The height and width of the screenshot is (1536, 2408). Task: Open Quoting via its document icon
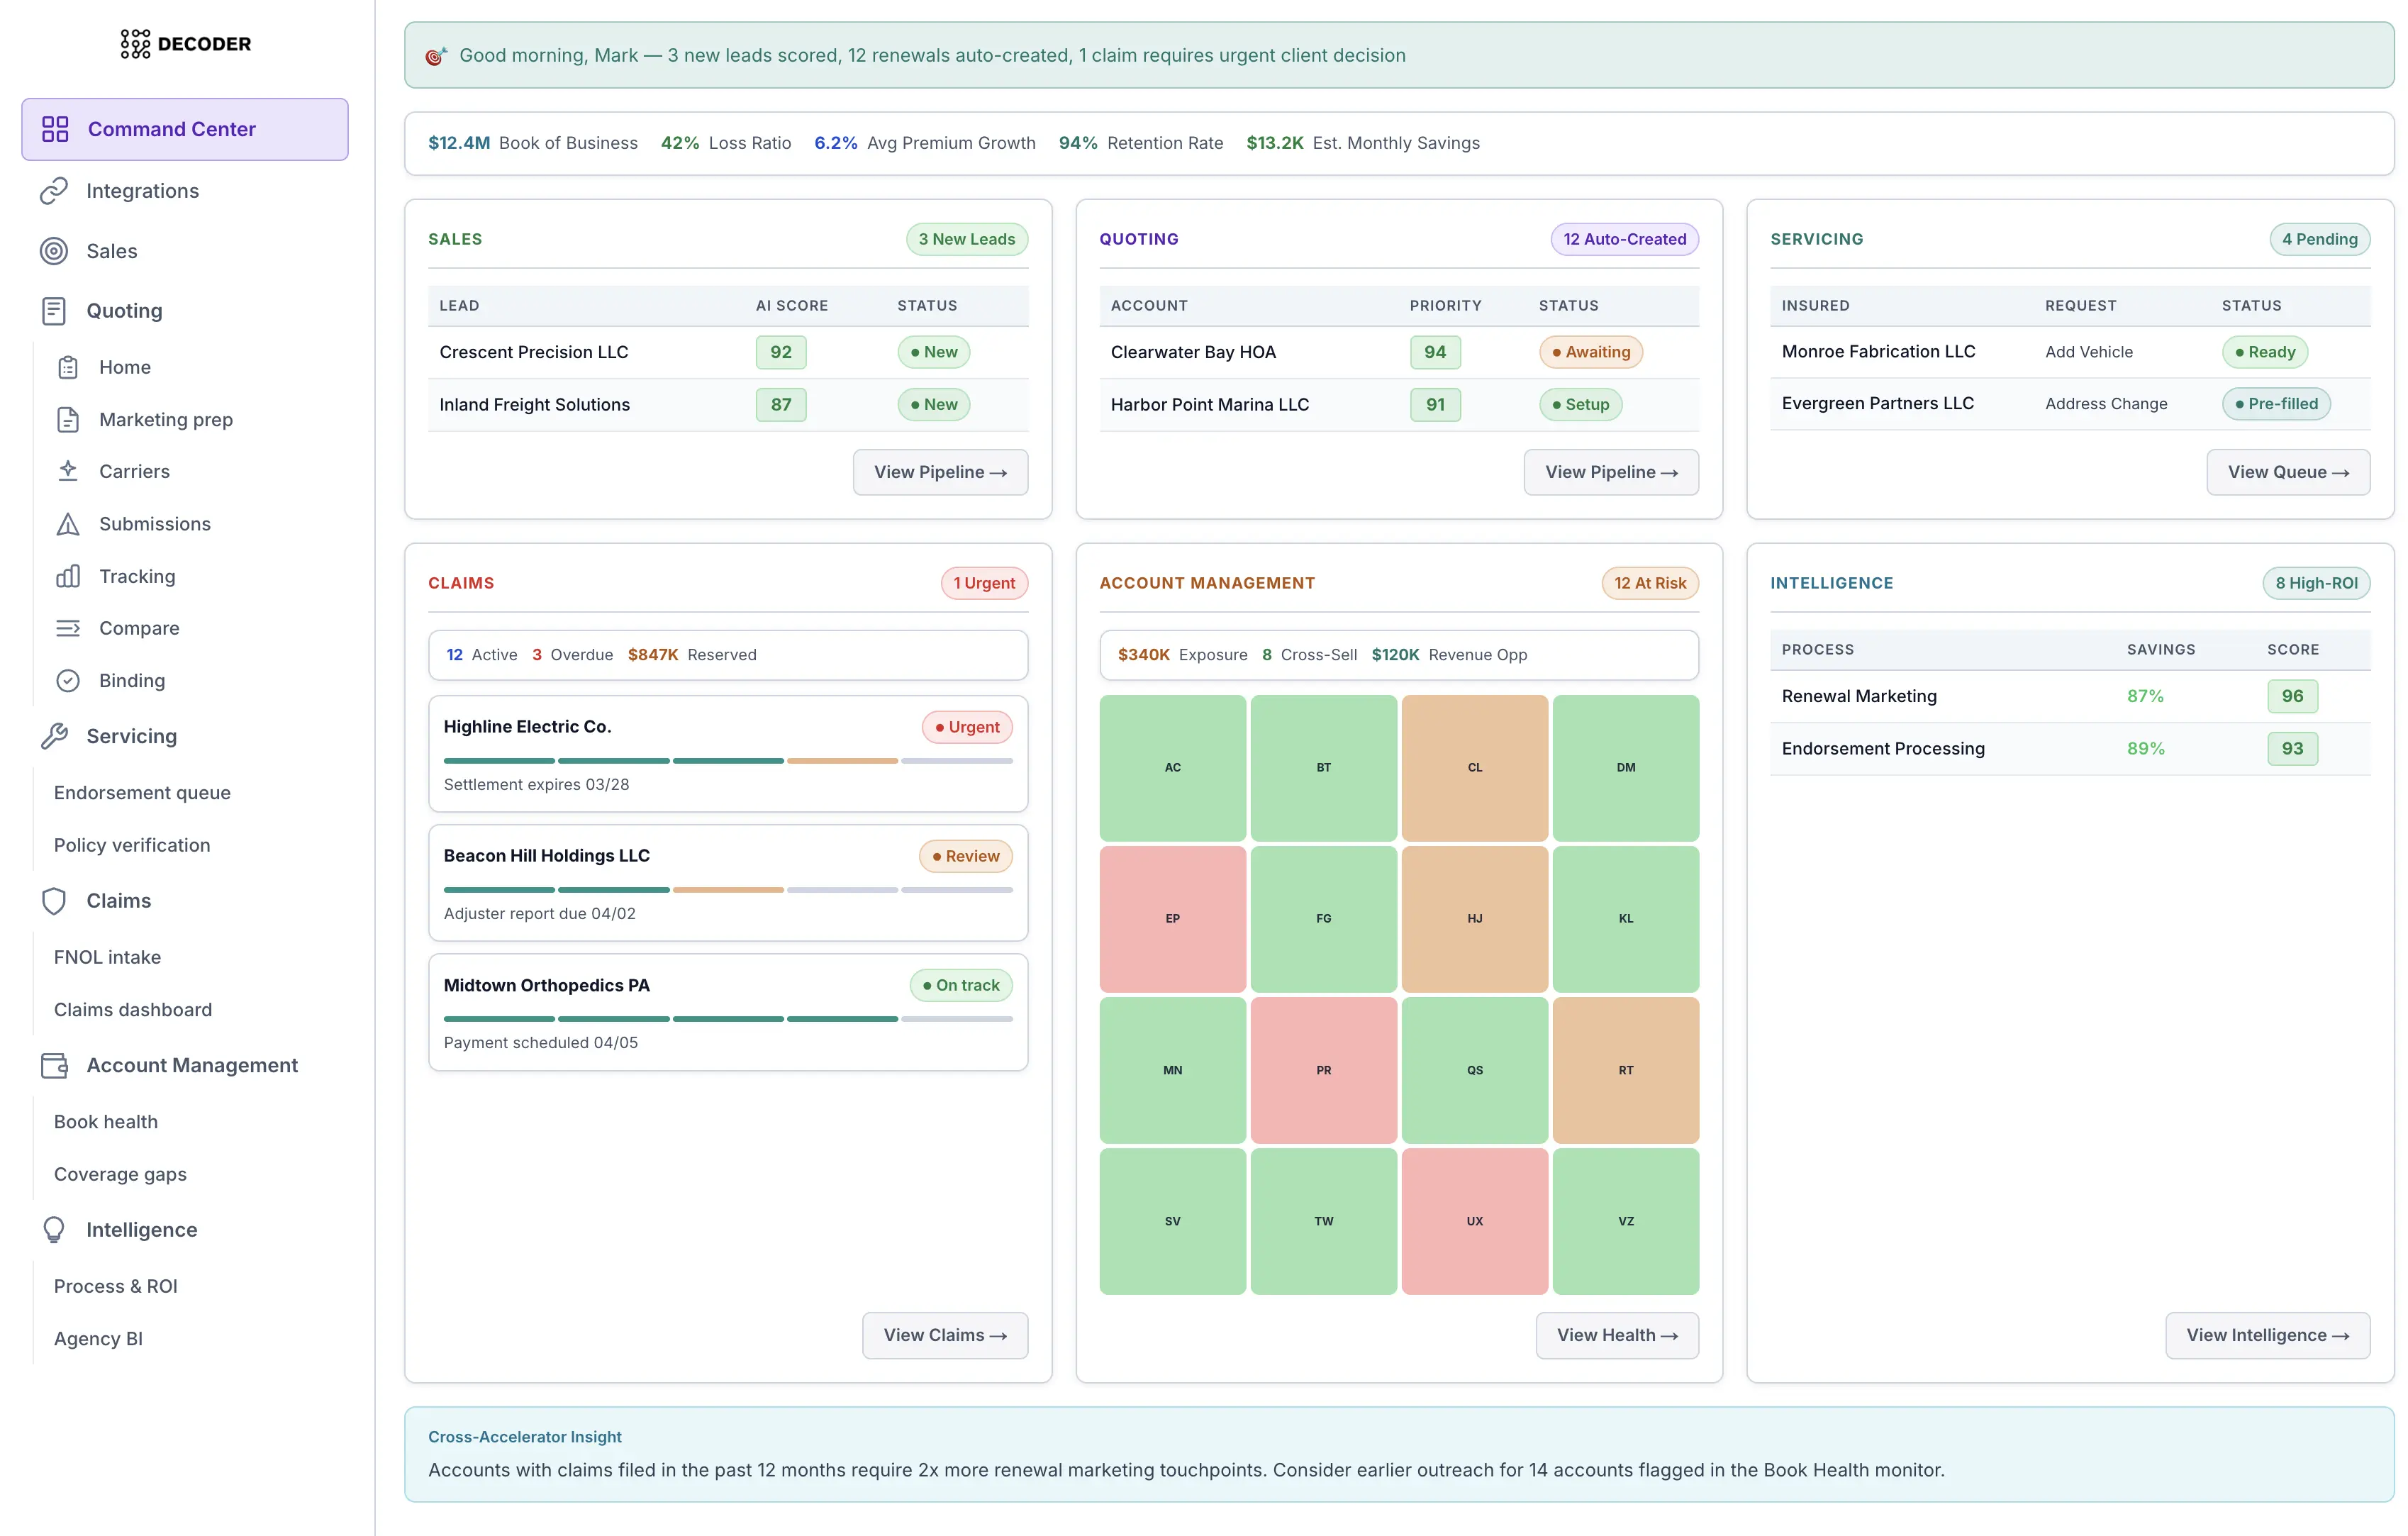click(54, 311)
